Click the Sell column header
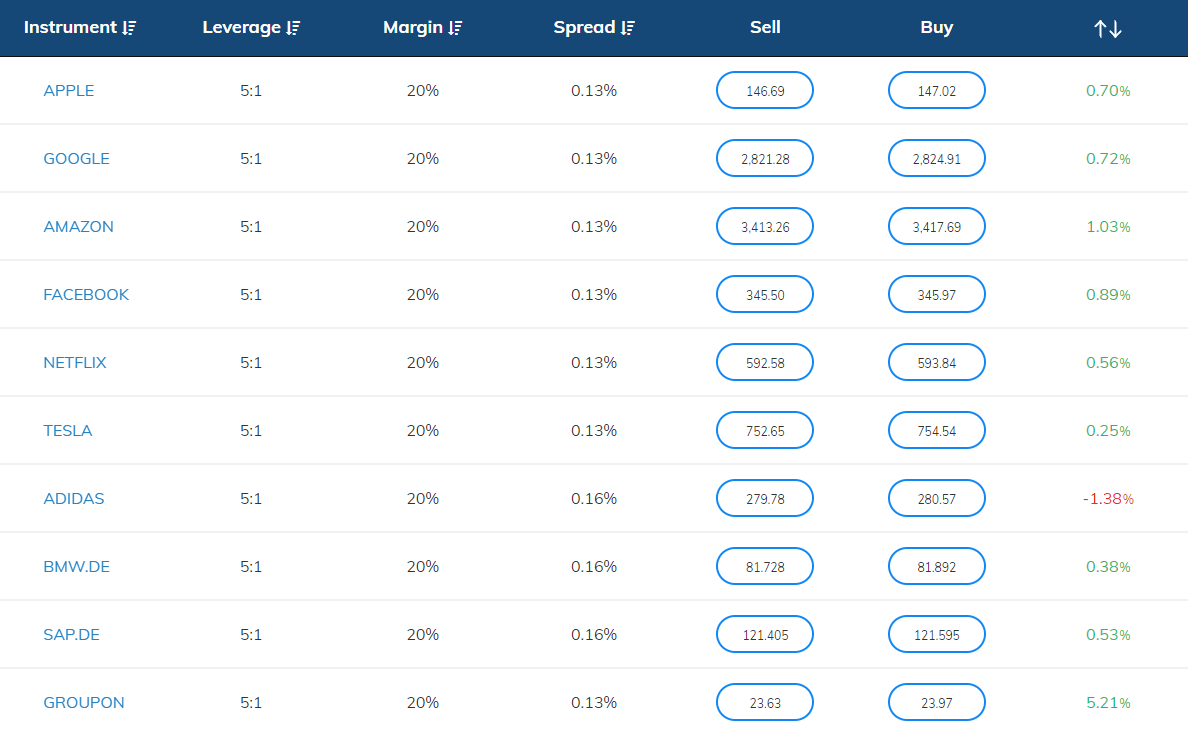This screenshot has width=1188, height=731. pyautogui.click(x=765, y=28)
